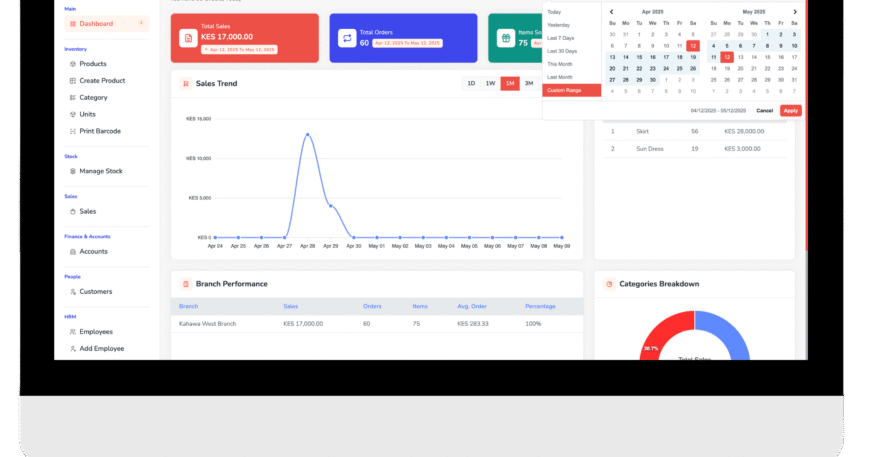This screenshot has height=457, width=870.
Task: Click the KES 28,000.00 value
Action: click(743, 131)
